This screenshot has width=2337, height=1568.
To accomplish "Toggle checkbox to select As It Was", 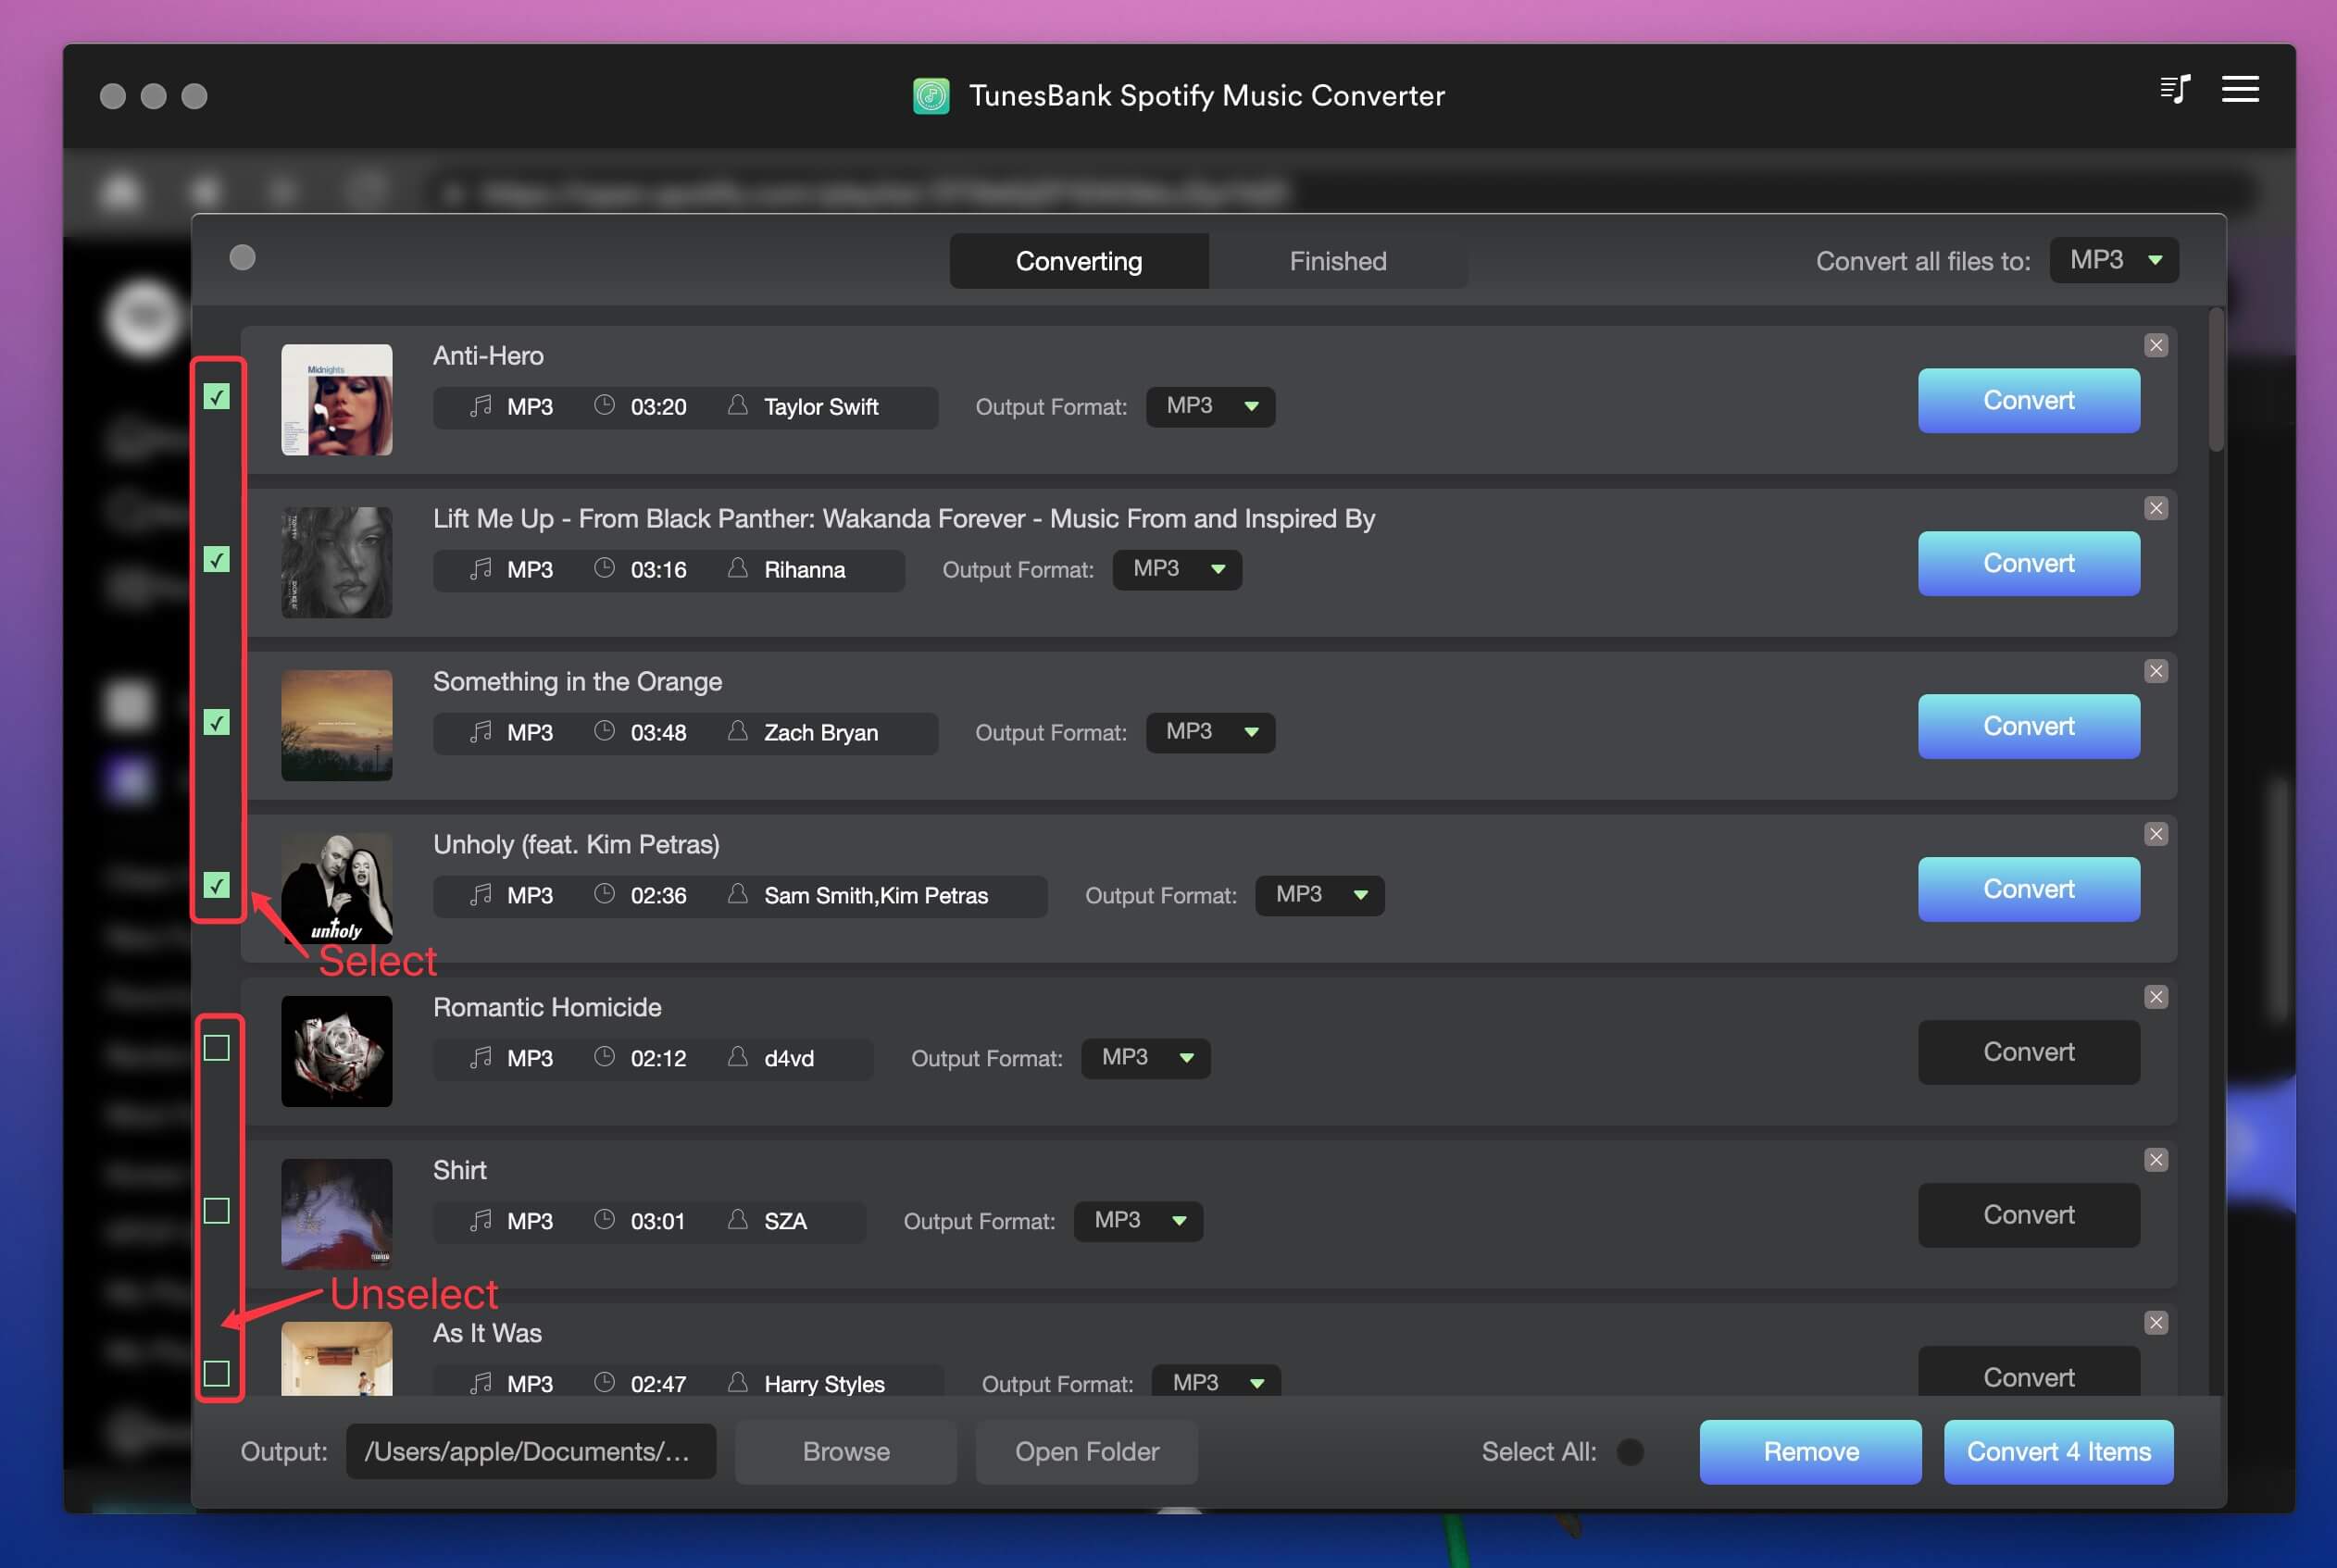I will (217, 1374).
